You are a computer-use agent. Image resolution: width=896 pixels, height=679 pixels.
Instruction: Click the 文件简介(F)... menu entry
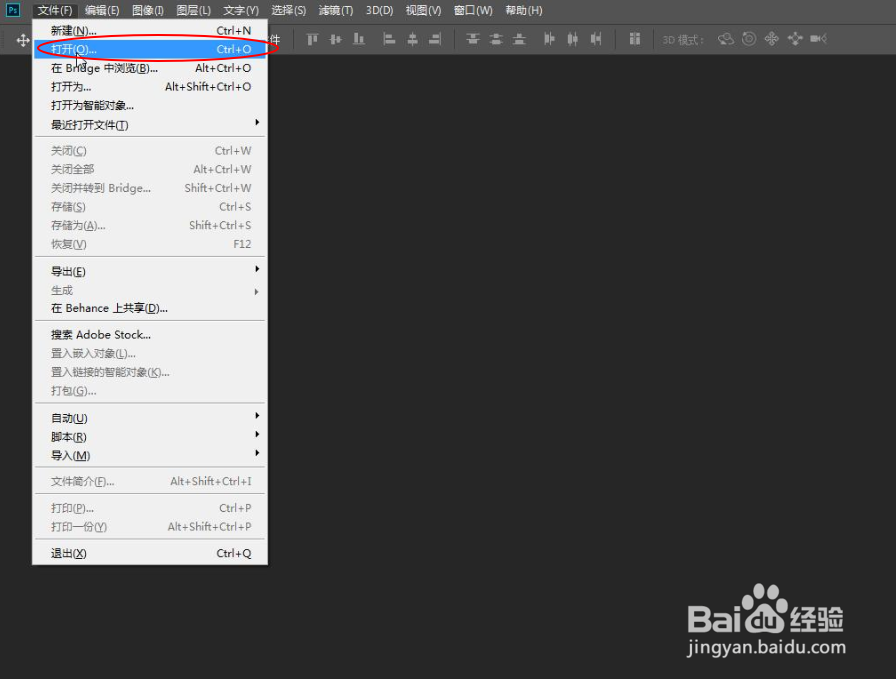click(150, 481)
